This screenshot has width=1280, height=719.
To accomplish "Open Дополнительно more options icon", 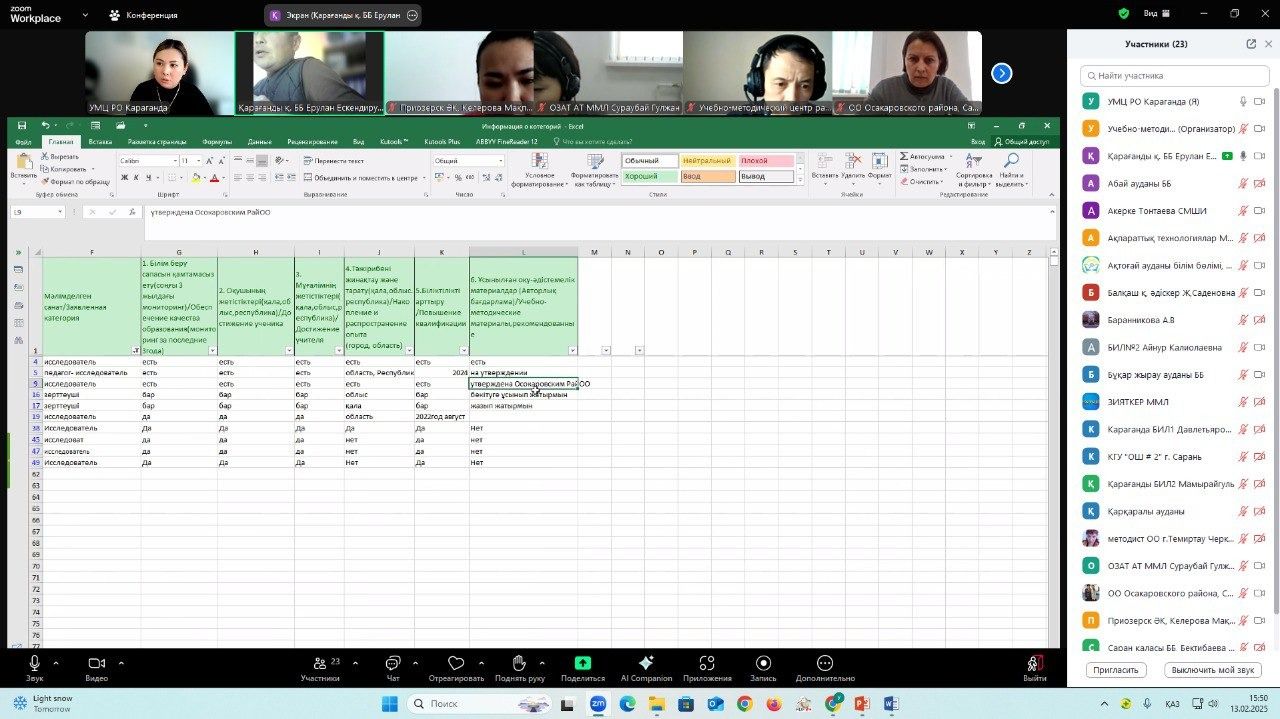I will [x=825, y=663].
